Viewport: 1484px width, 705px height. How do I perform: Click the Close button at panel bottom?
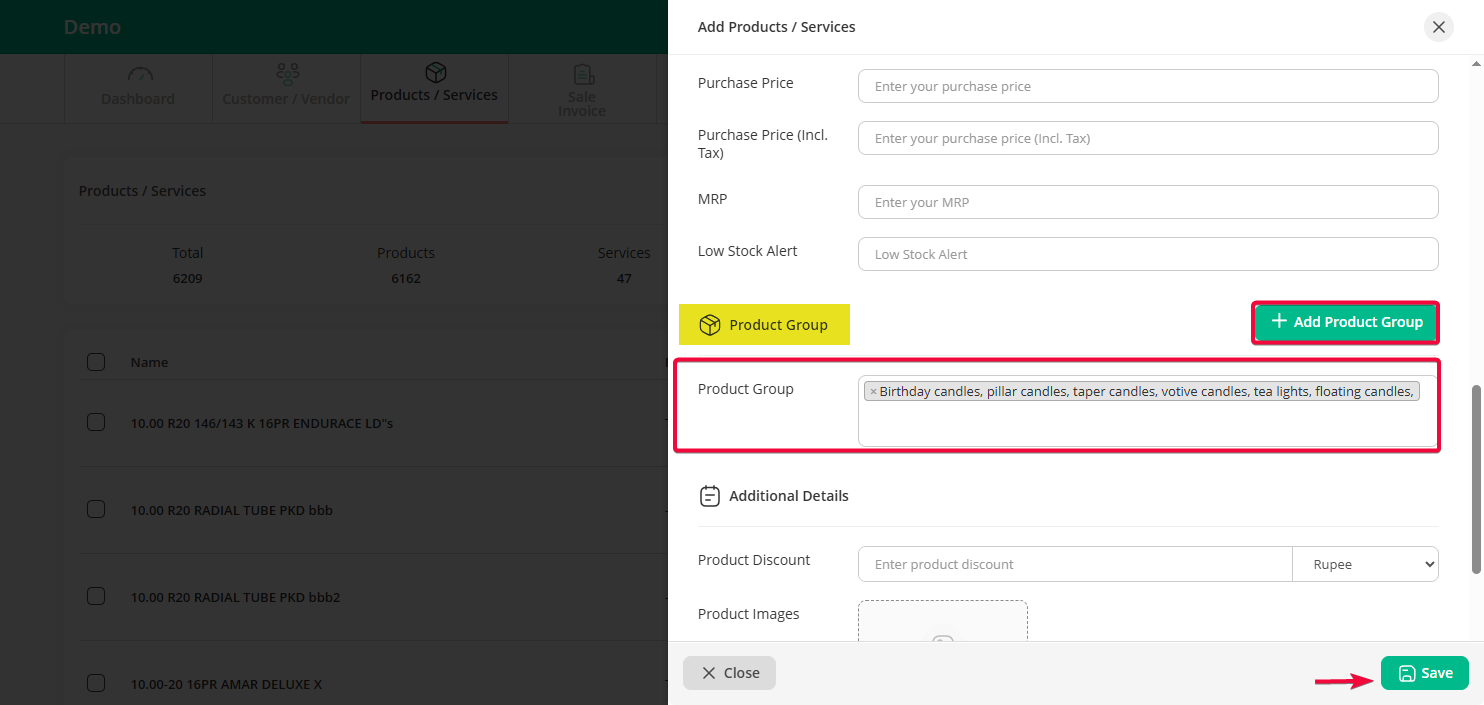point(729,673)
